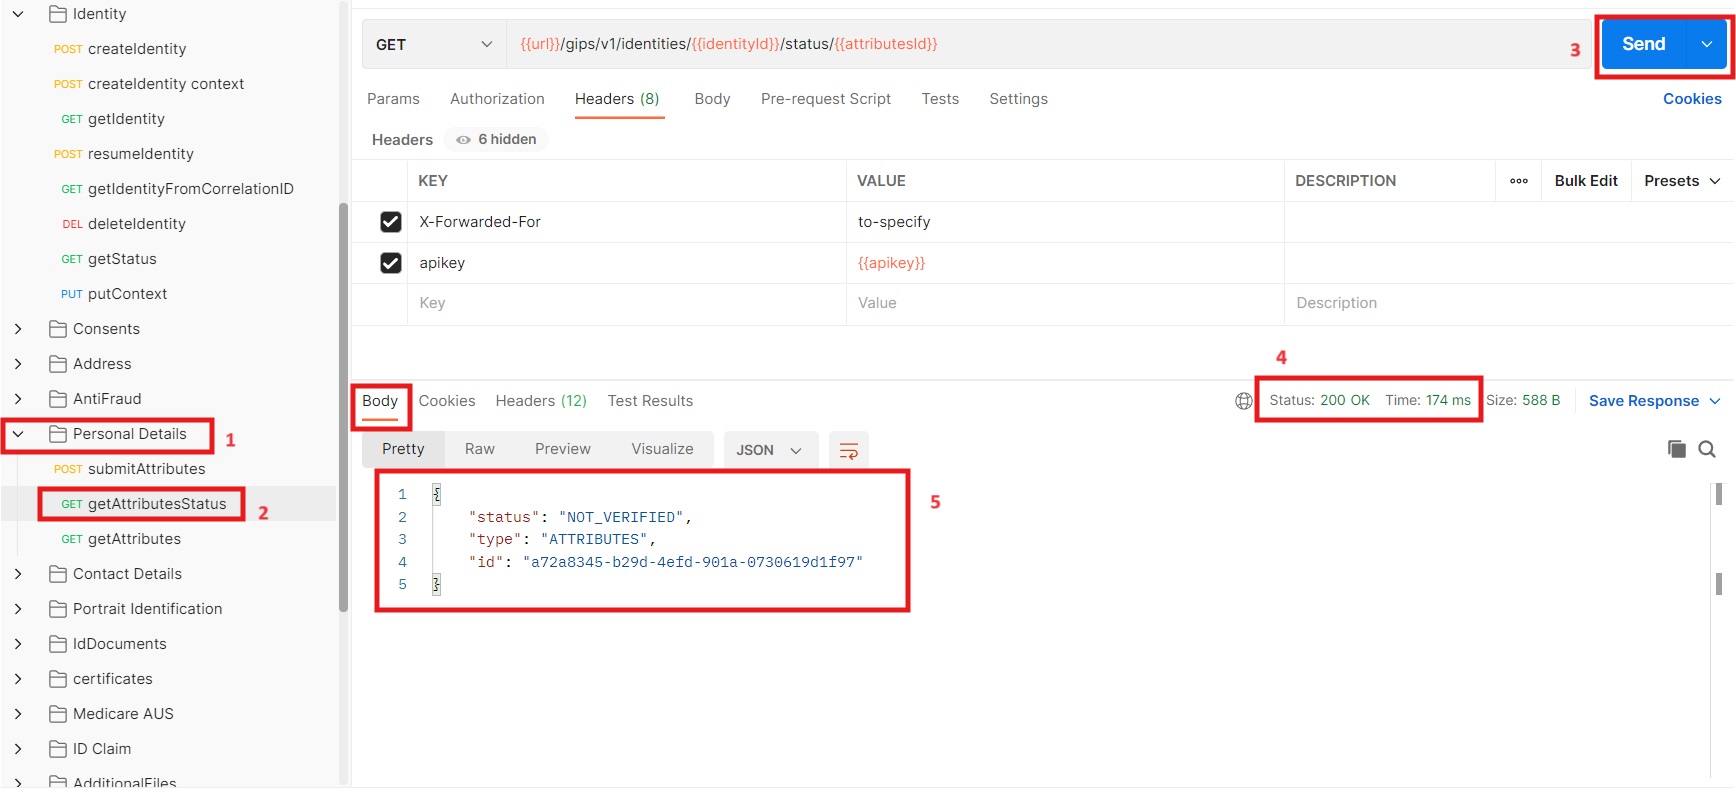Open the GET method dropdown

tap(434, 45)
